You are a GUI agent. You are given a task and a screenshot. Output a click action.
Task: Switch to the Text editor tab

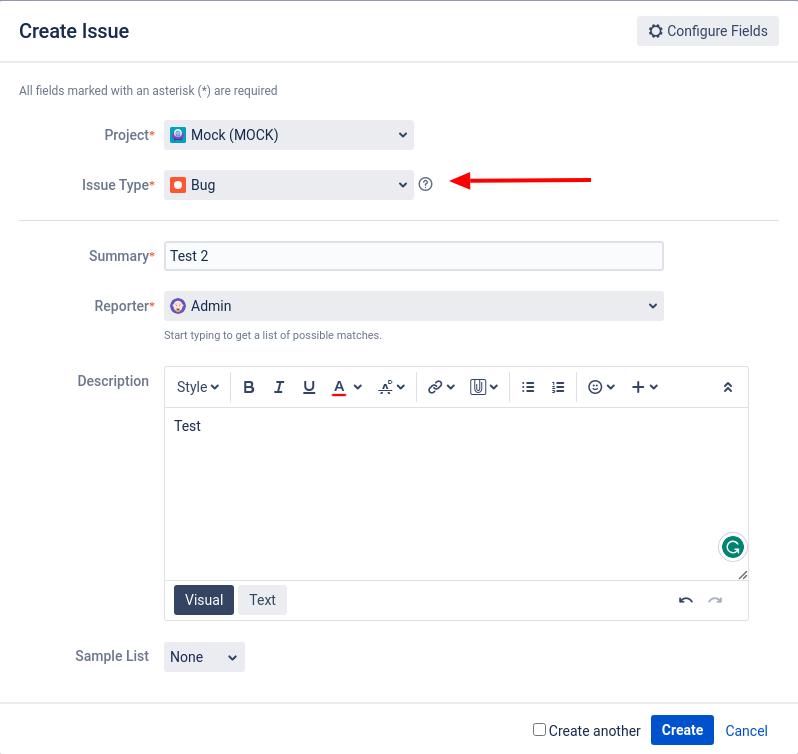(x=262, y=600)
